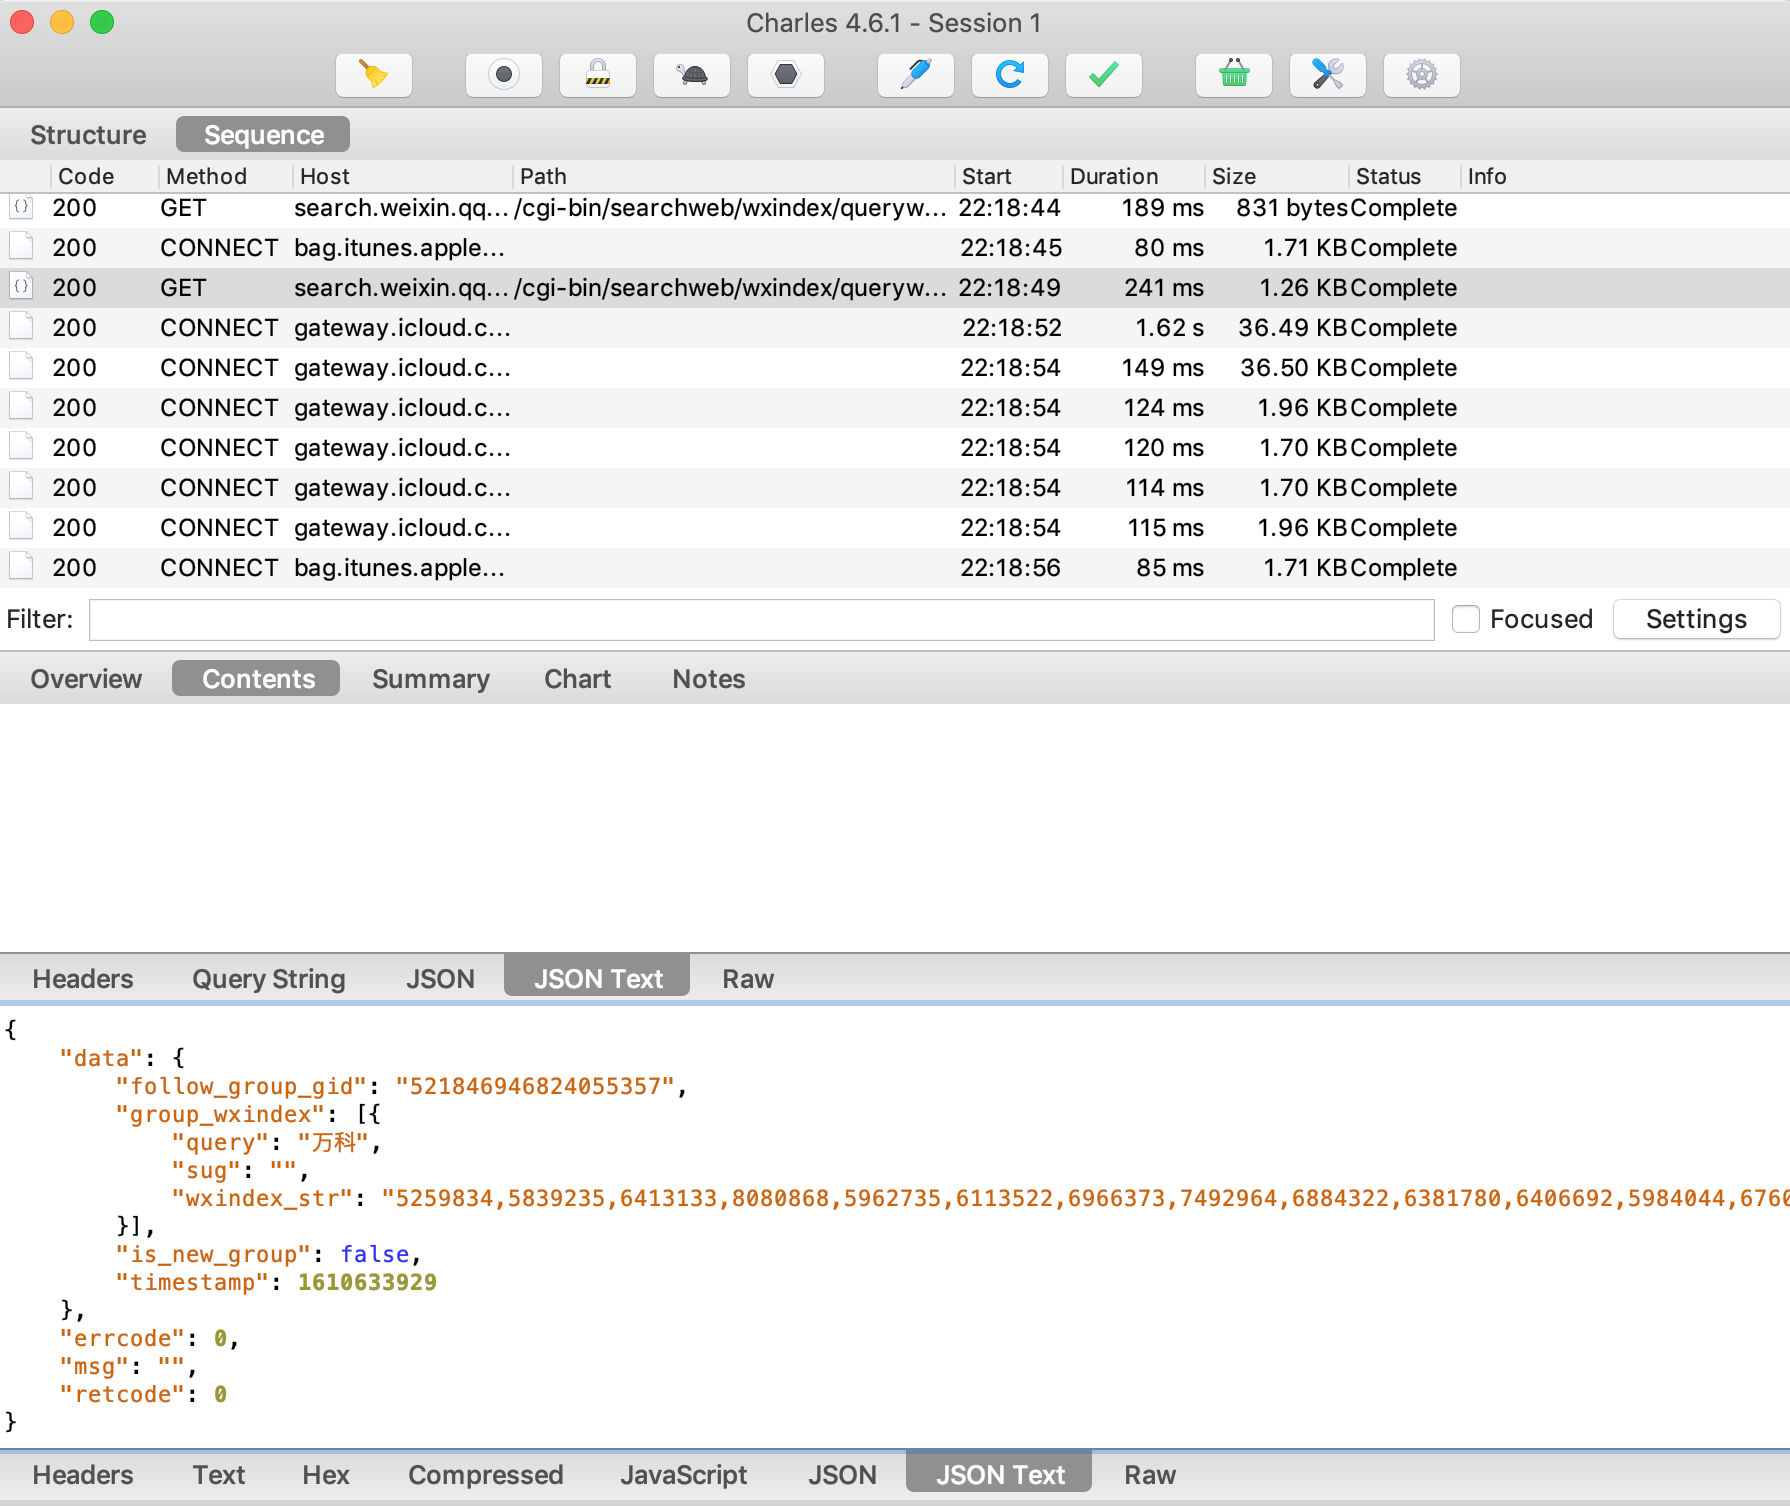Click the green checkmark Validate icon
The image size is (1790, 1506).
tap(1103, 75)
